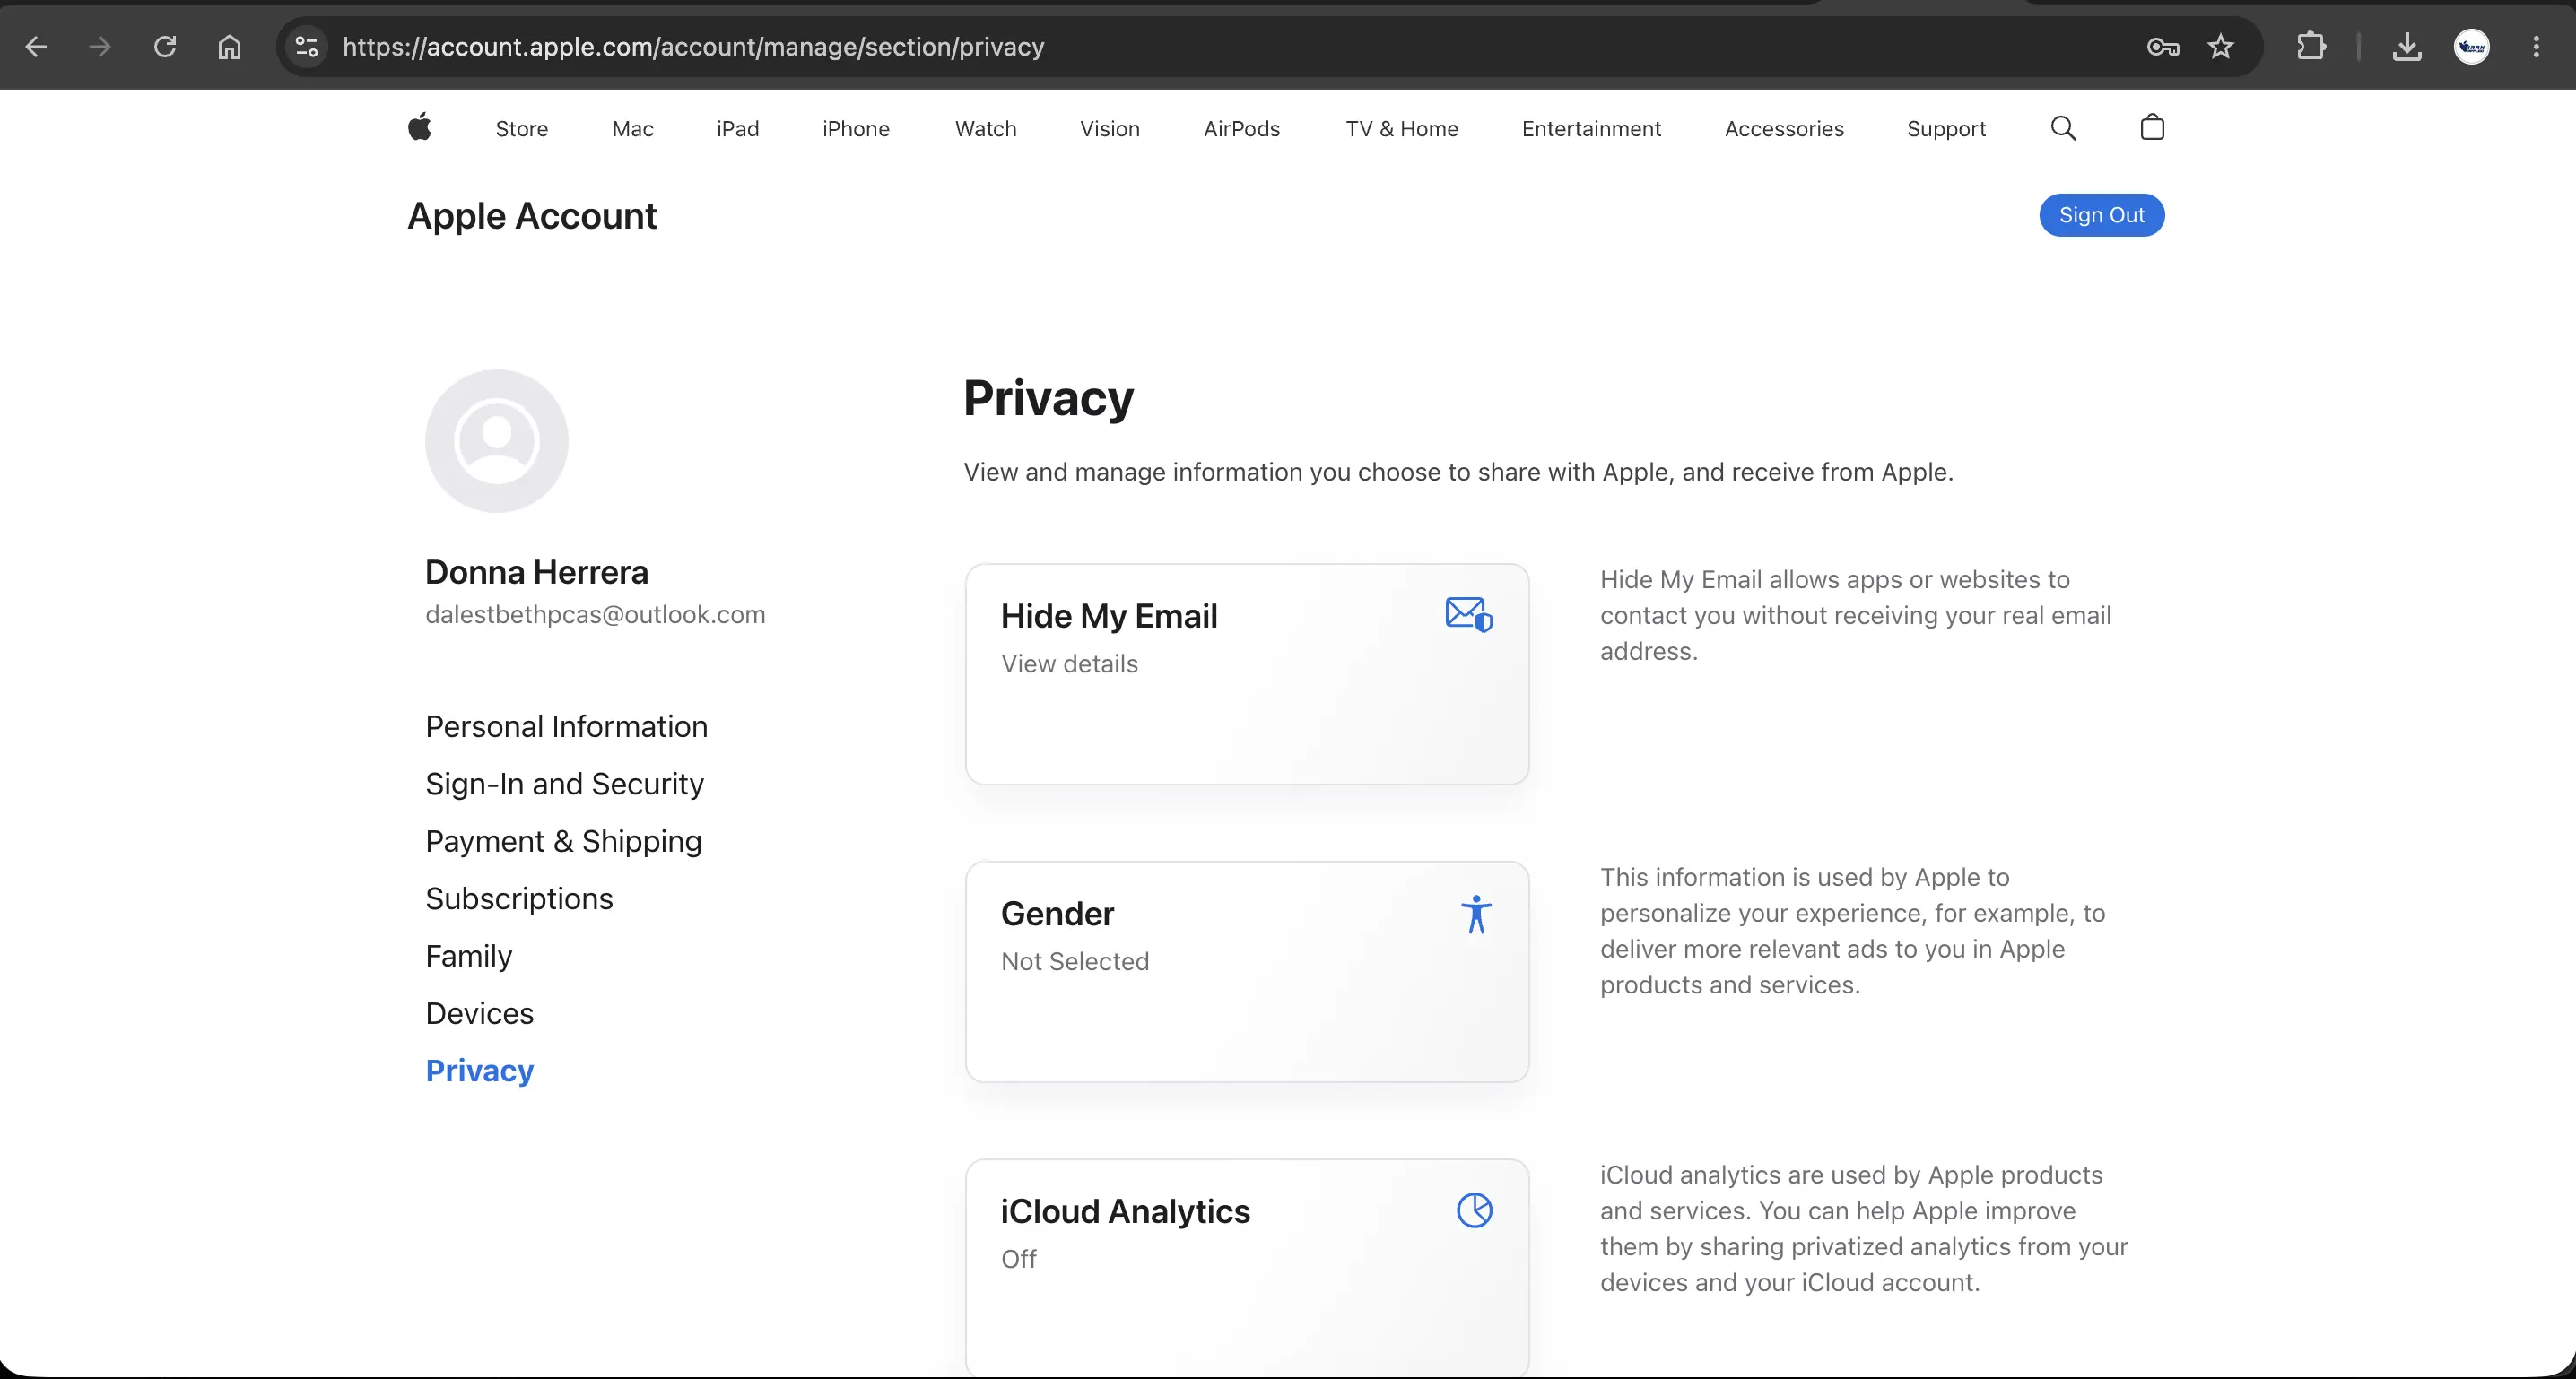Go to Payment & Shipping section

pos(564,841)
